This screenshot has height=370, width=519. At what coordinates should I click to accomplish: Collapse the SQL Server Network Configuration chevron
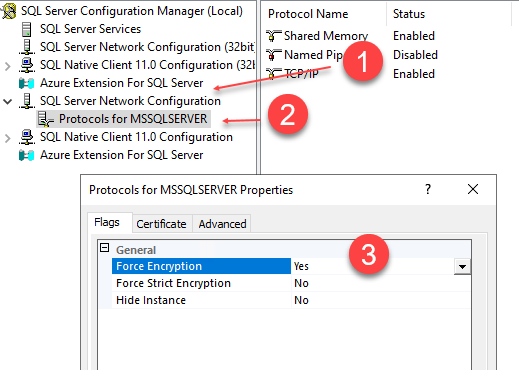pyautogui.click(x=8, y=101)
